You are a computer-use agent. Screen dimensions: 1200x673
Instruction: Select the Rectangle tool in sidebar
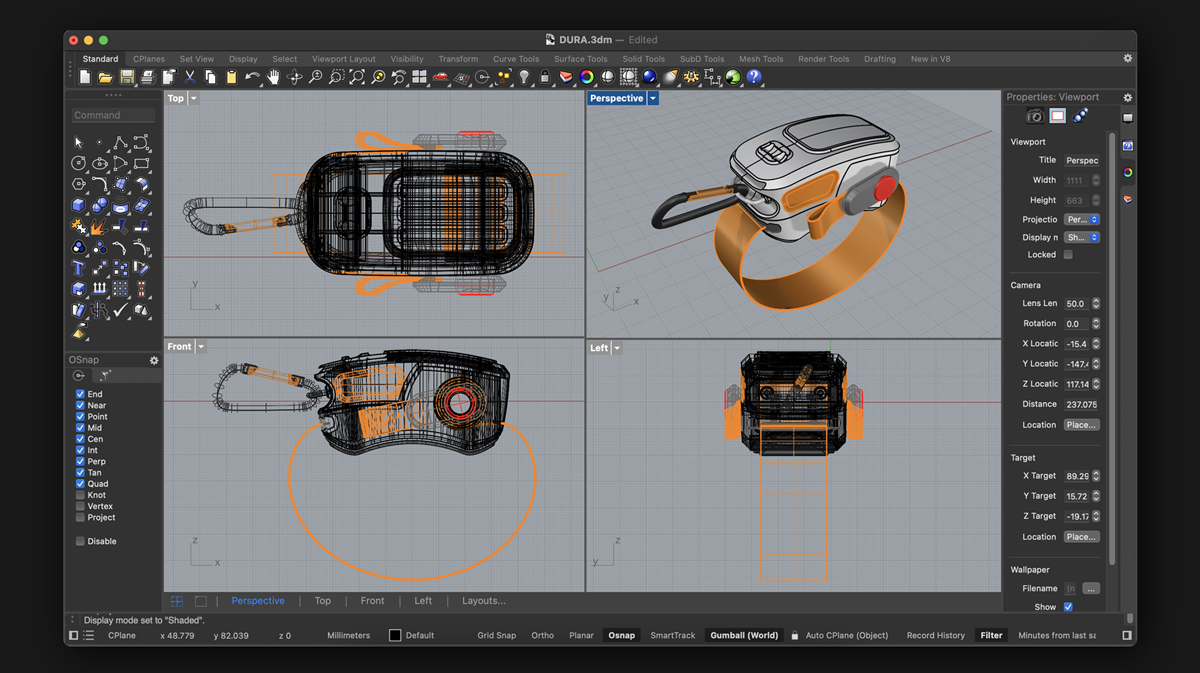(x=141, y=164)
